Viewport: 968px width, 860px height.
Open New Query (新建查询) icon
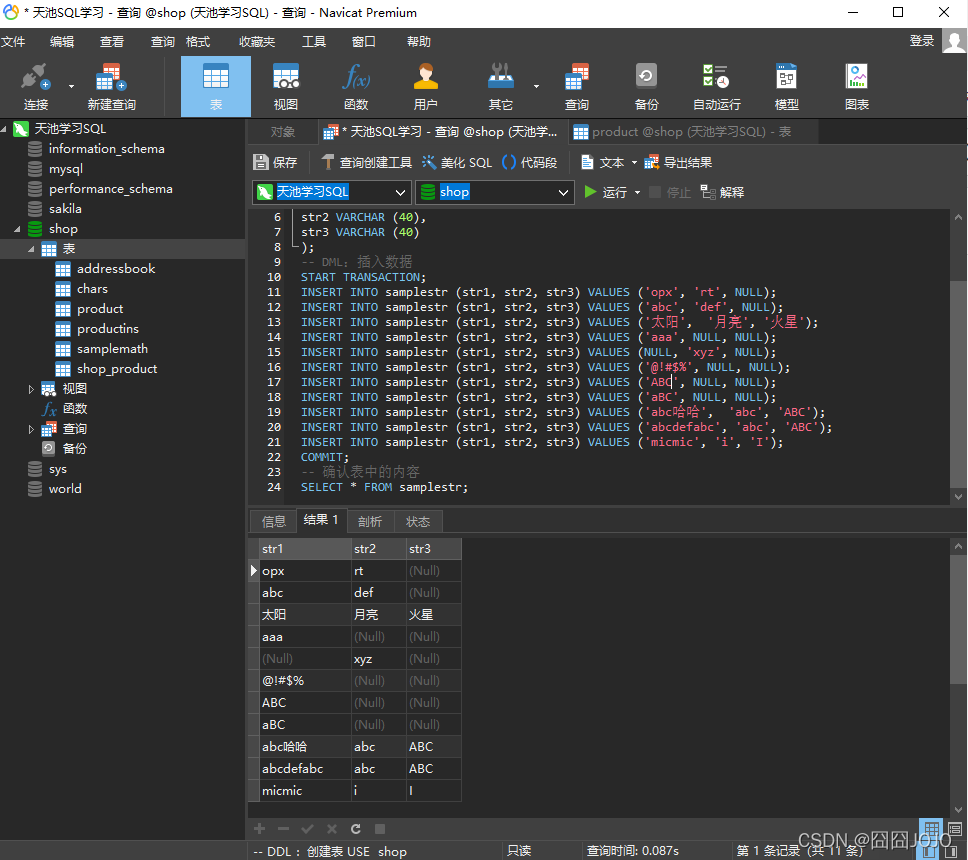point(111,86)
